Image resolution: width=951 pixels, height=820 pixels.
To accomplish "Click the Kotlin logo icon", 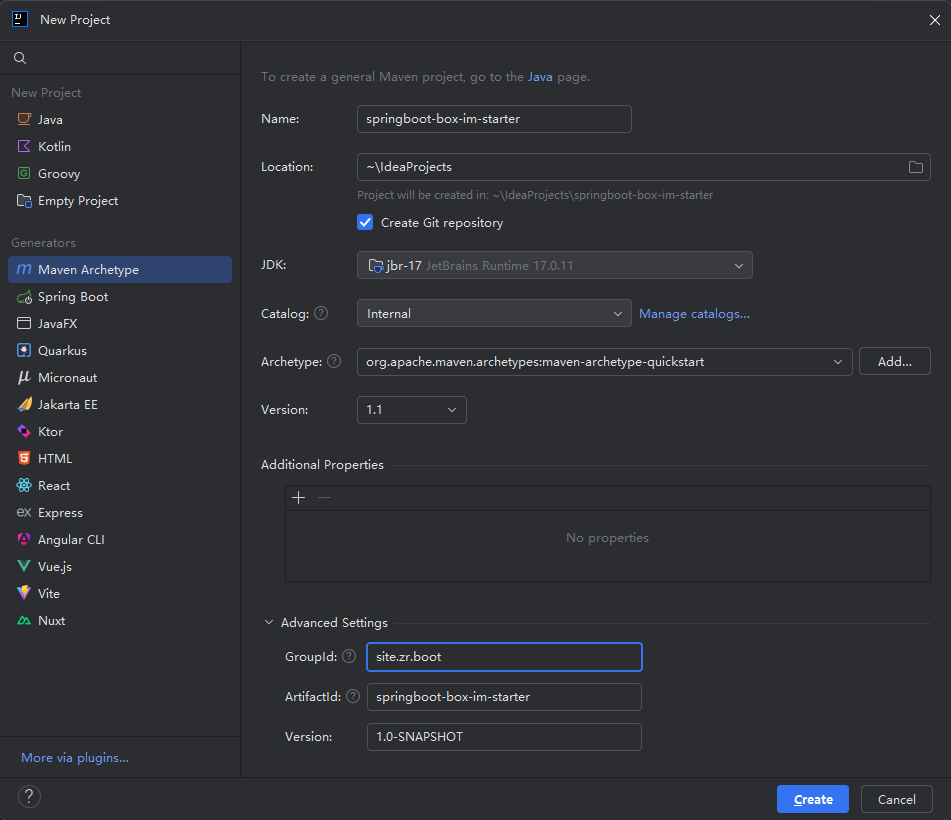I will (24, 146).
